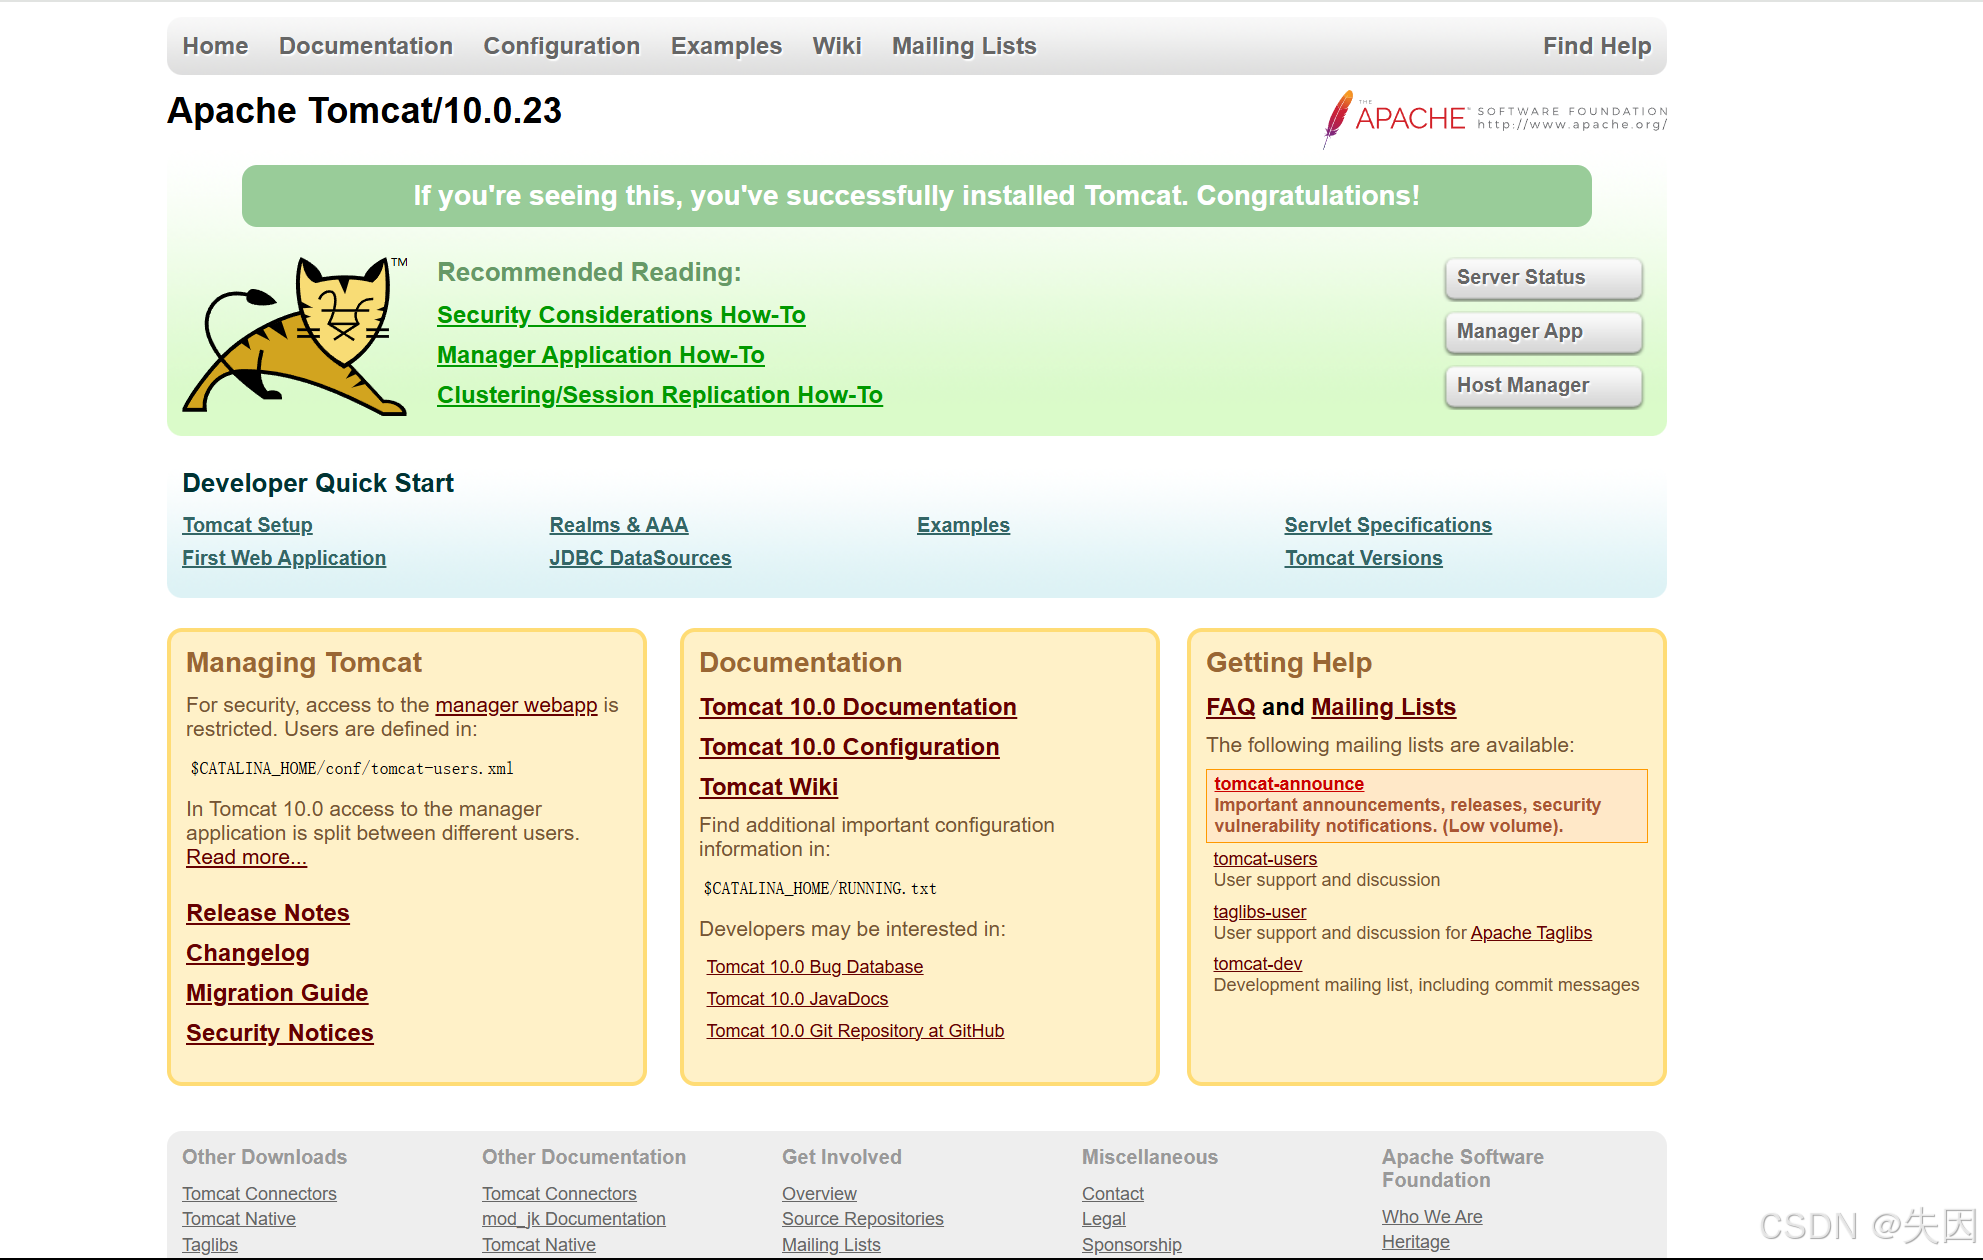Open the Tomcat Setup link
Viewport: 1983px width, 1260px height.
(247, 525)
